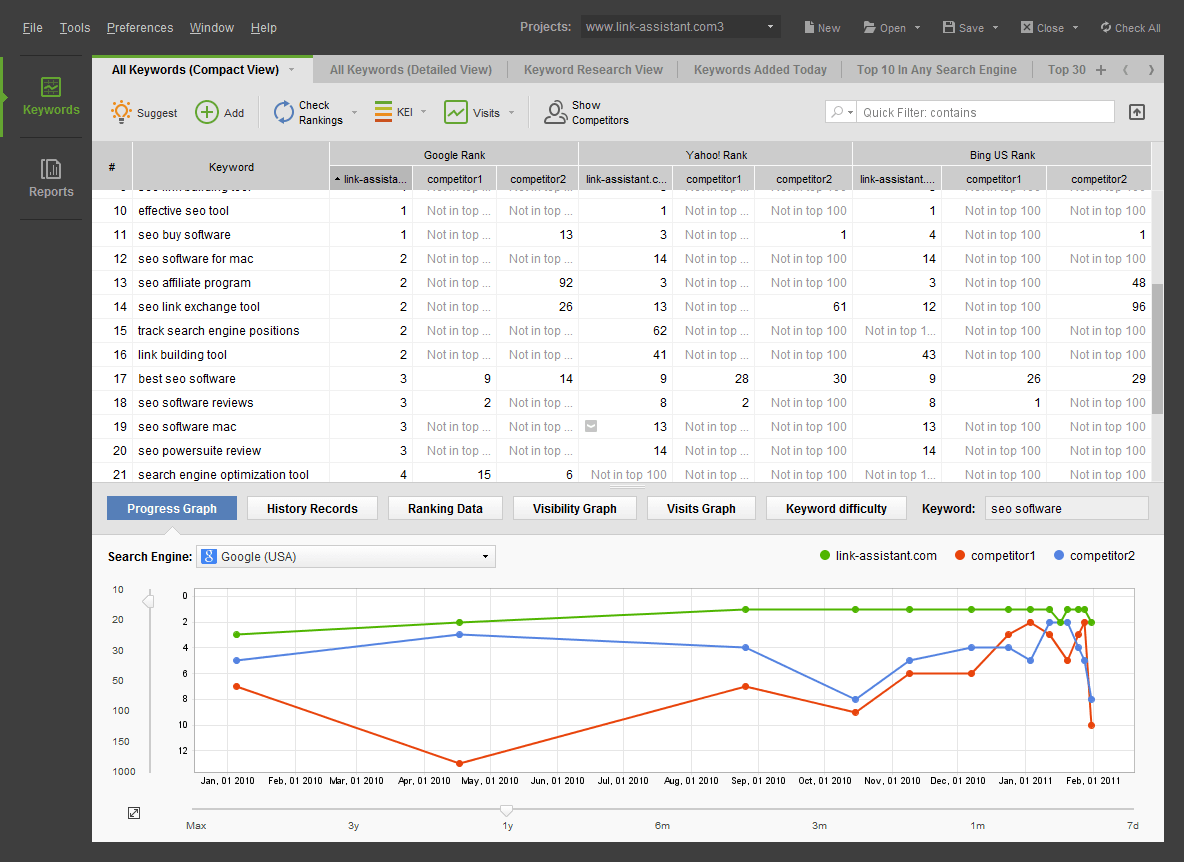Click the KEI bars icon

tap(383, 112)
